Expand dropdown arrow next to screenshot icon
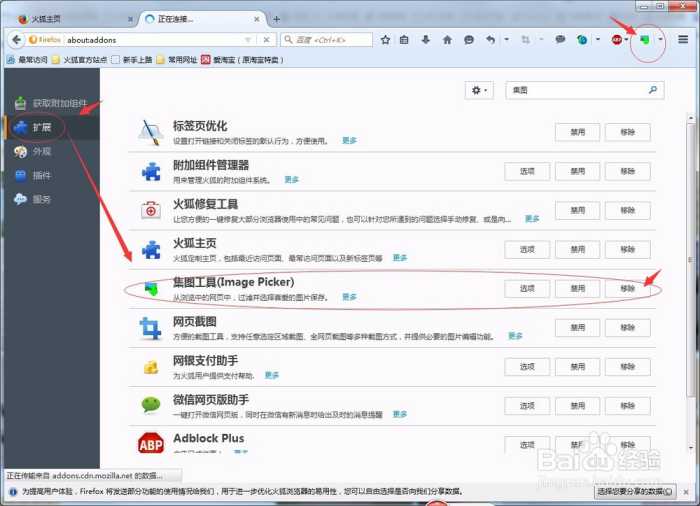This screenshot has height=506, width=700. point(541,40)
